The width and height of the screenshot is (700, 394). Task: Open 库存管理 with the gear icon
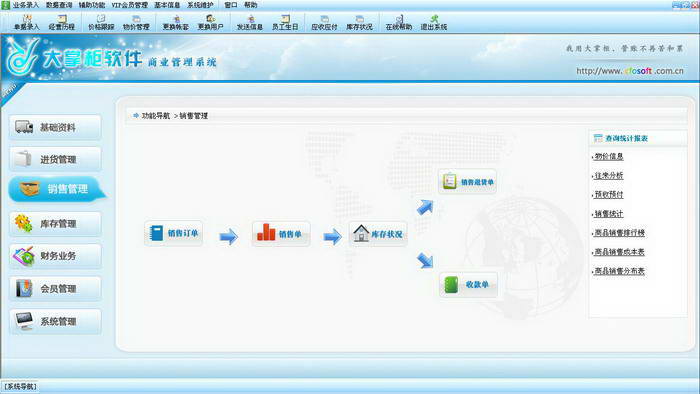(55, 224)
